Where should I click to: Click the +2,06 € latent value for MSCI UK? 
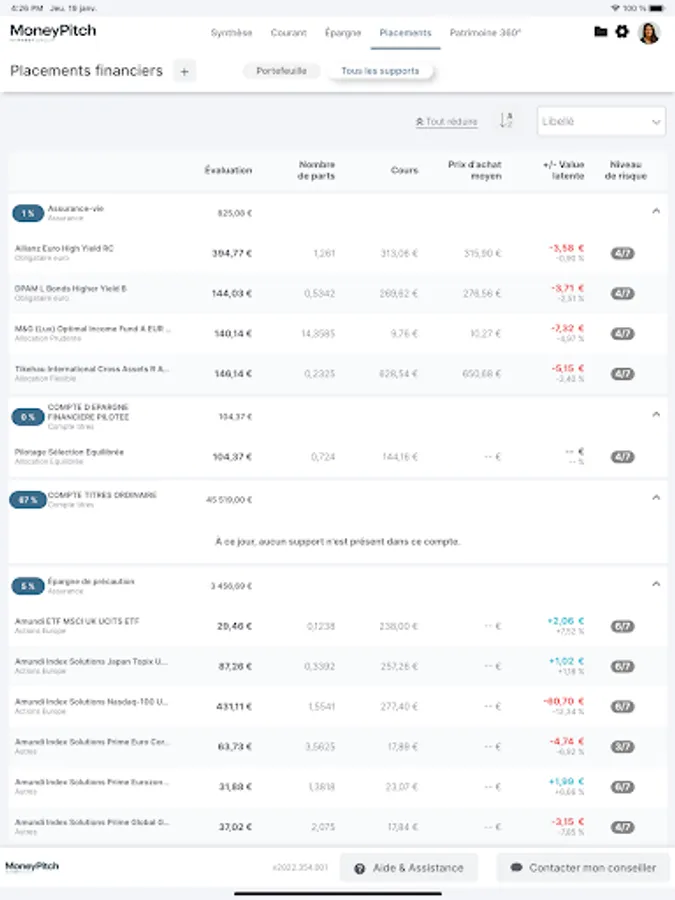pyautogui.click(x=565, y=621)
